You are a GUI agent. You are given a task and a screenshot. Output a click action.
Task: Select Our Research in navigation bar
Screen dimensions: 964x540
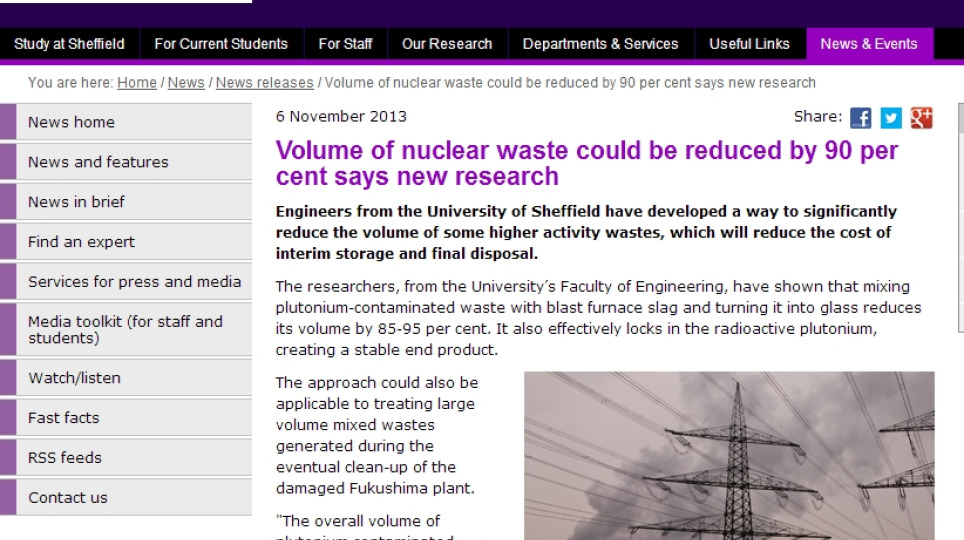447,44
